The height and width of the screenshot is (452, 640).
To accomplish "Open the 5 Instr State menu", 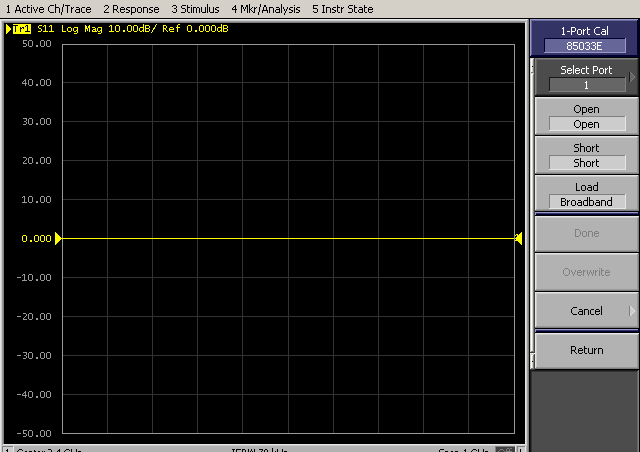I will pos(342,9).
